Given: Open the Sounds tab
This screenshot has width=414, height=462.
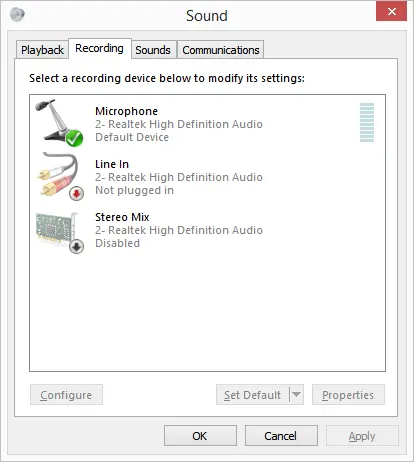Looking at the screenshot, I should tap(153, 50).
